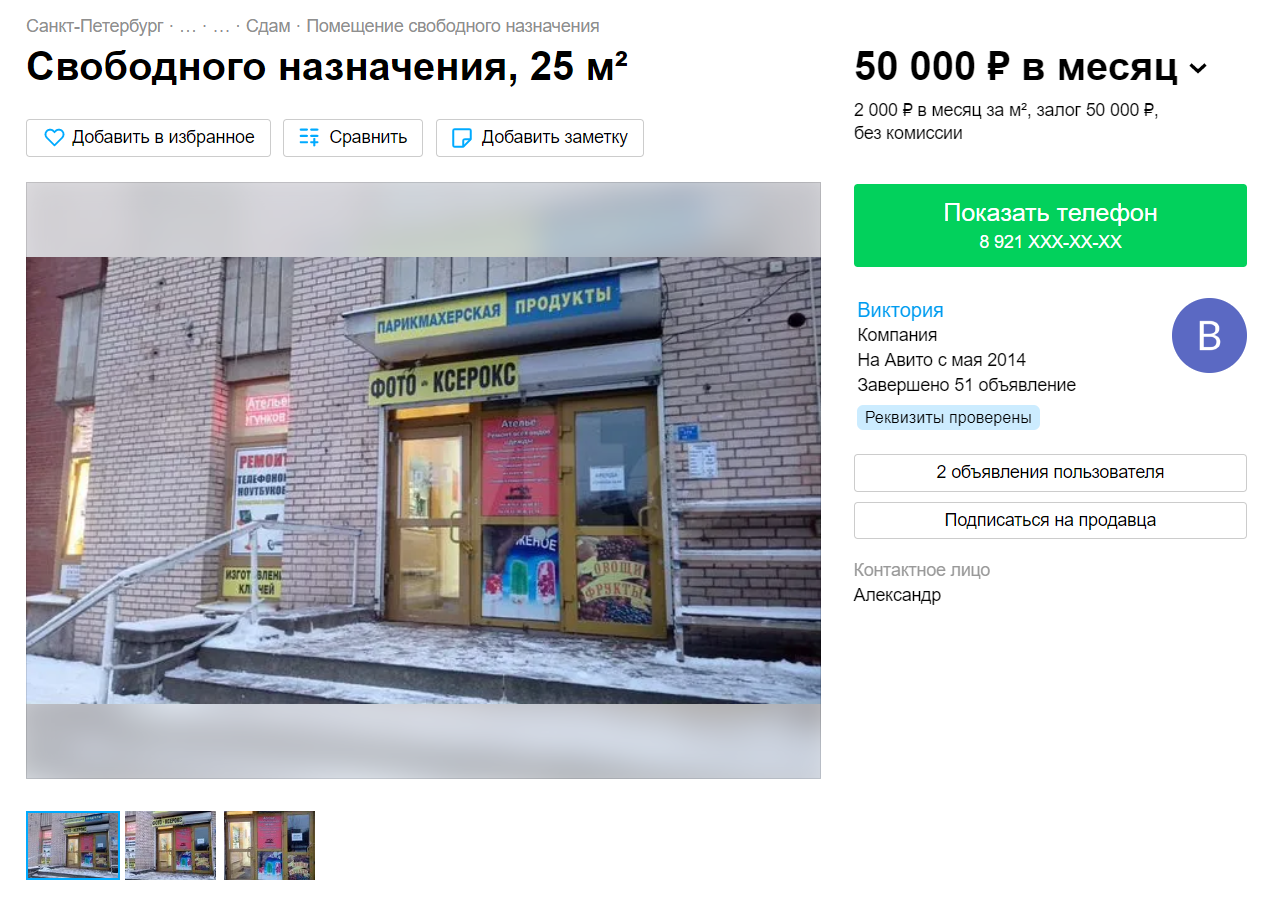Screen dimensions: 1283x901
Task: Click first ellipsis in breadcrumb trail
Action: point(187,26)
